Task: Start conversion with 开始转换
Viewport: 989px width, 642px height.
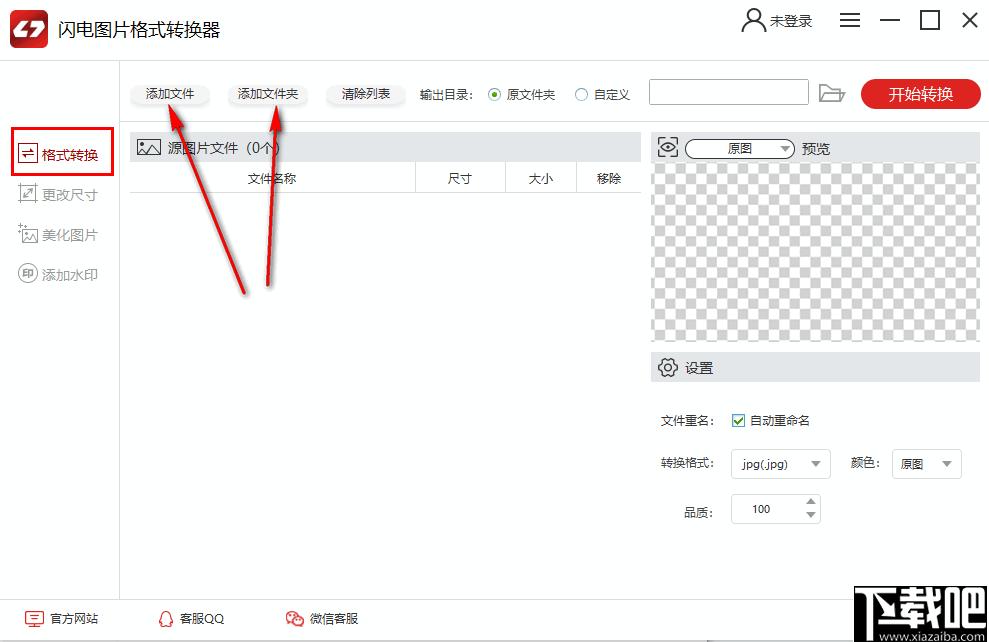Action: tap(920, 94)
